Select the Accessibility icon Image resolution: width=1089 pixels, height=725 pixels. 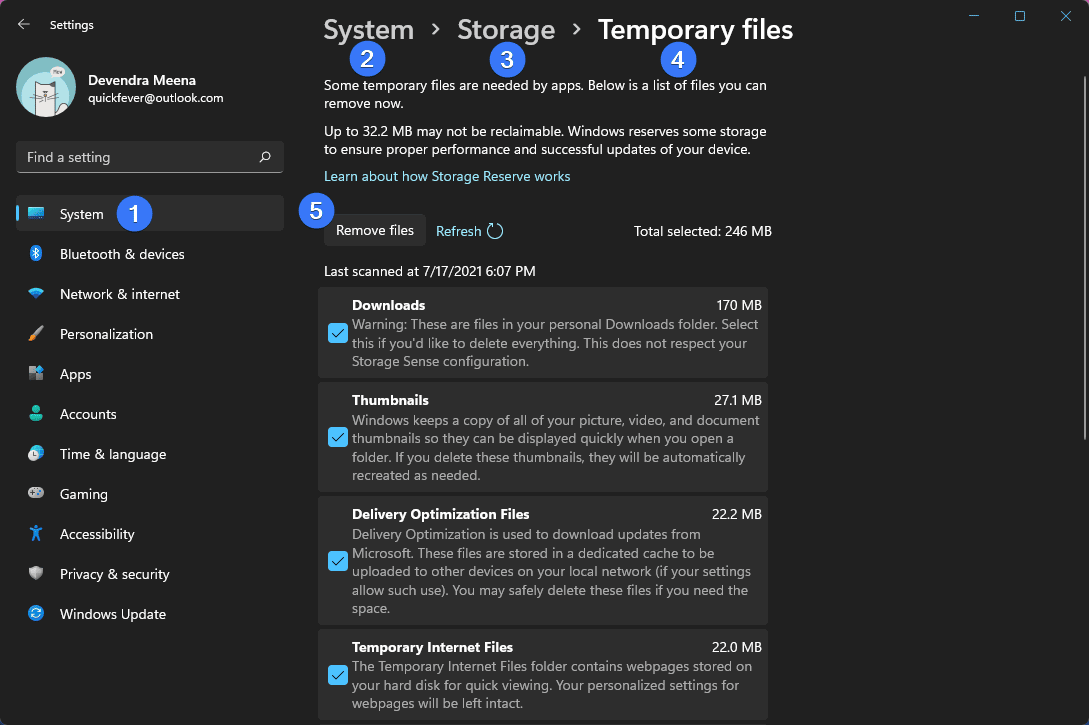click(x=34, y=534)
